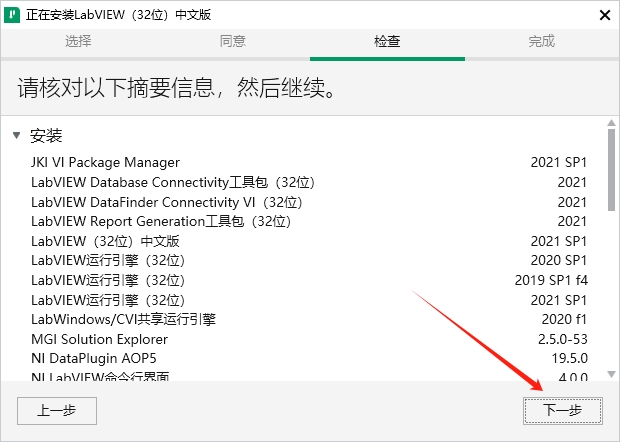Select LabWindows/CVI共享运行引擎 row
The height and width of the screenshot is (442, 620).
point(309,319)
